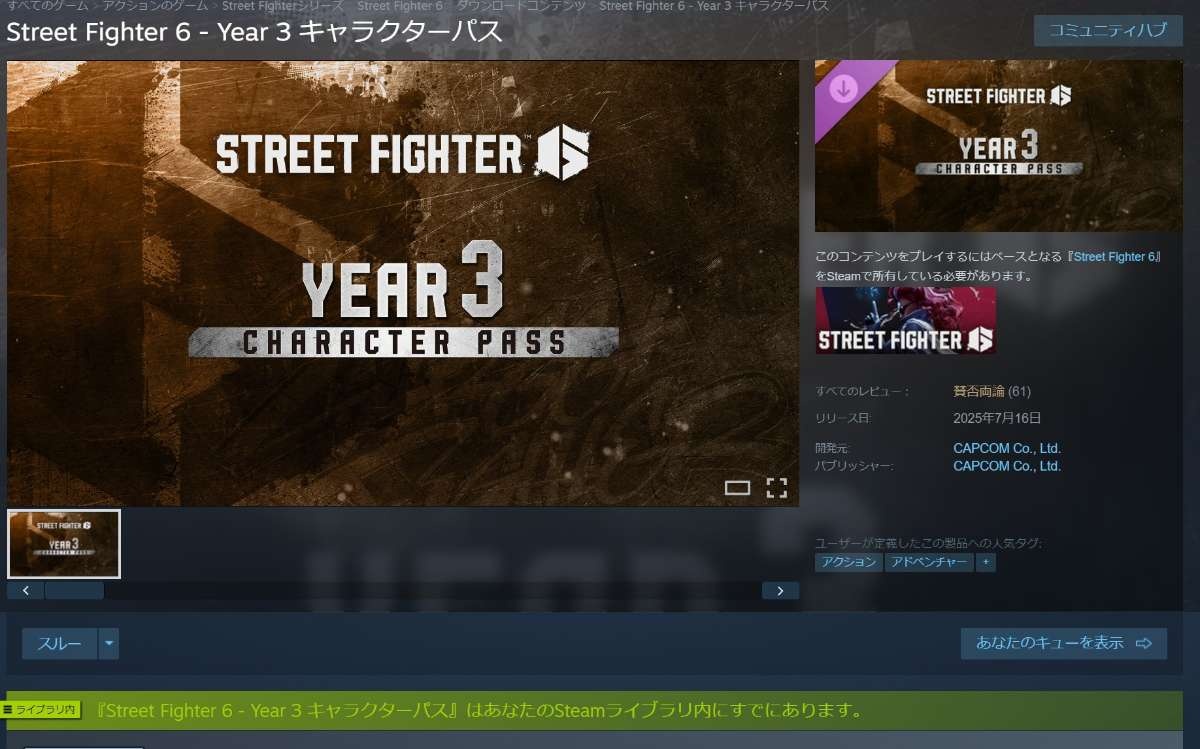Open the コミュニティハブ button

tap(1107, 30)
